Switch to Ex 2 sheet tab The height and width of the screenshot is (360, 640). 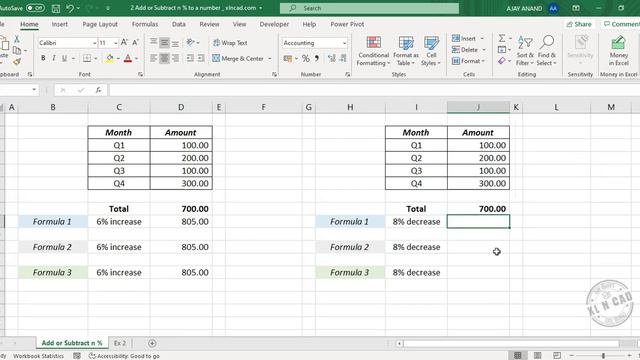(120, 343)
